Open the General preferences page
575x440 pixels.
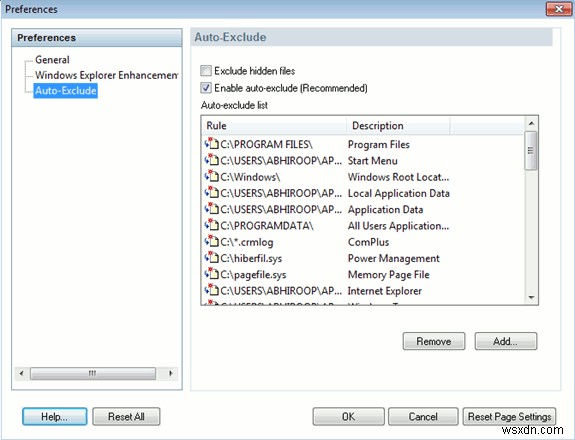(x=52, y=60)
